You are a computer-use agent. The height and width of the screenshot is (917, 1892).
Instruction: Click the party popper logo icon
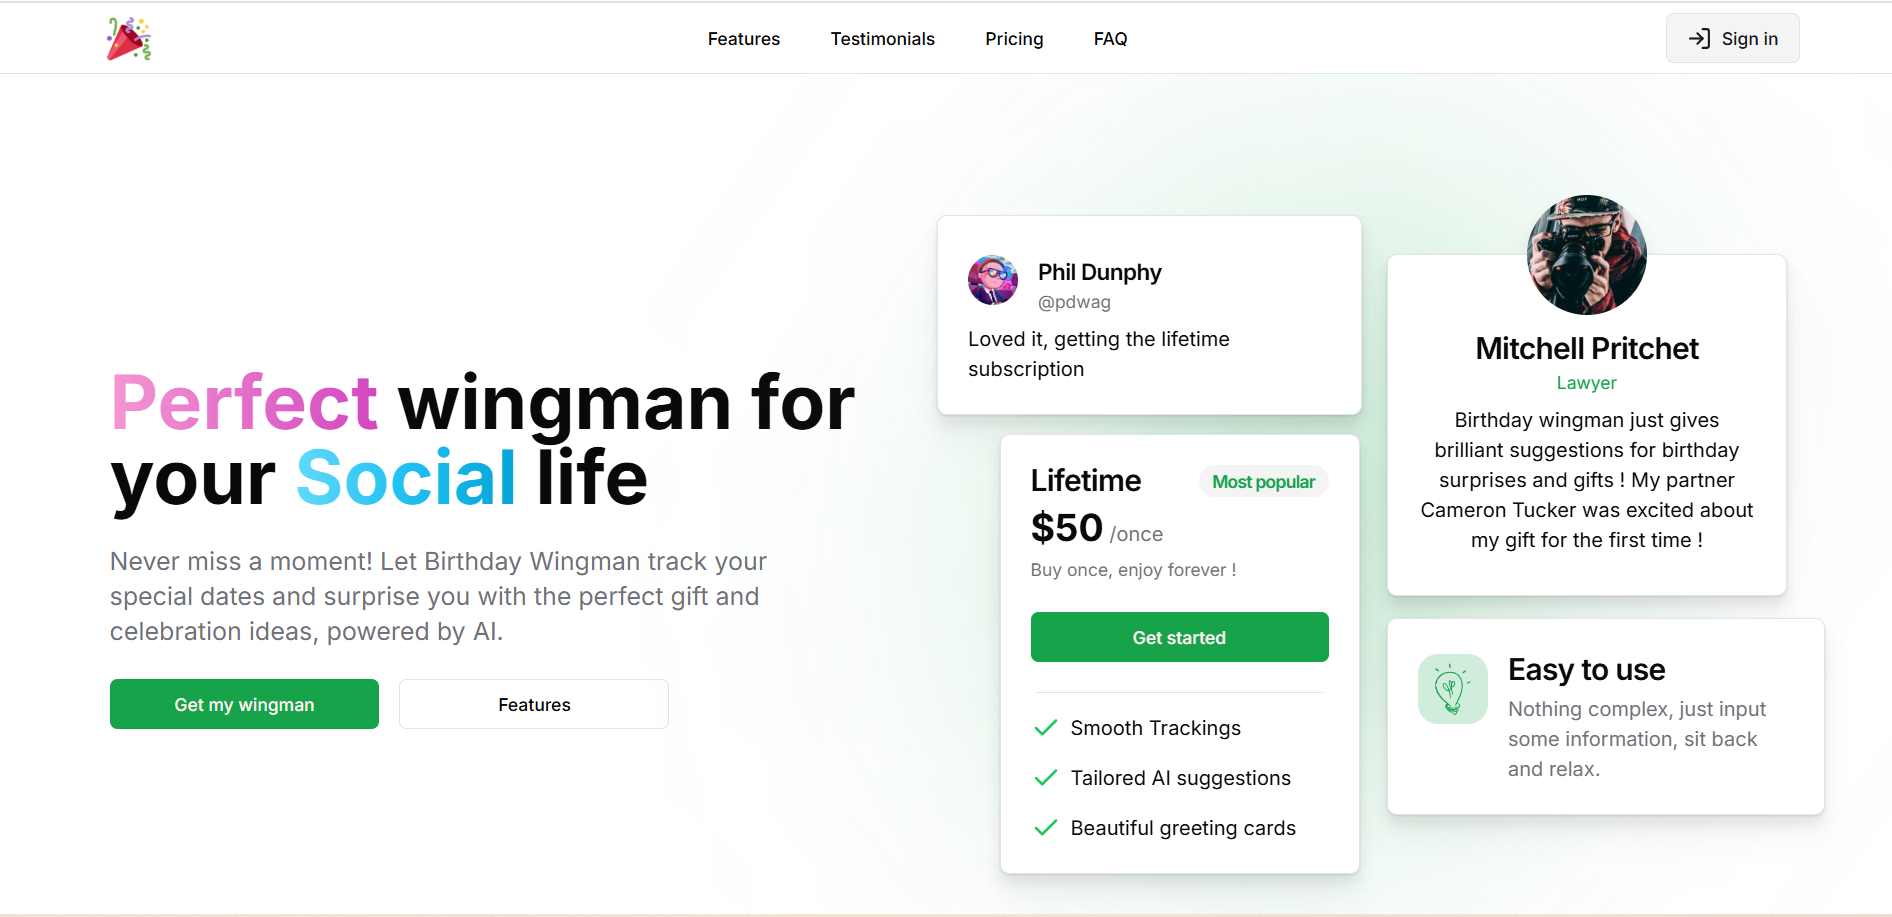pyautogui.click(x=129, y=38)
